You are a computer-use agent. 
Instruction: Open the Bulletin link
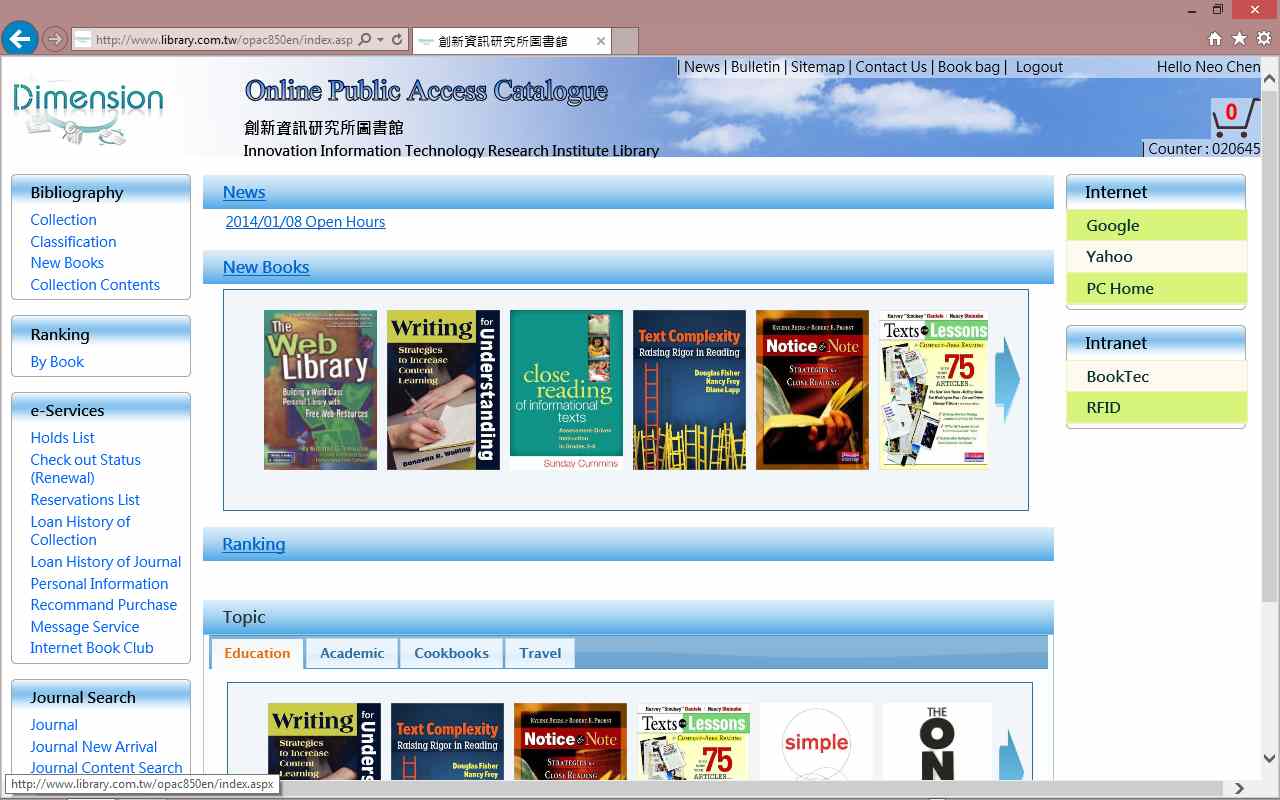pos(755,67)
